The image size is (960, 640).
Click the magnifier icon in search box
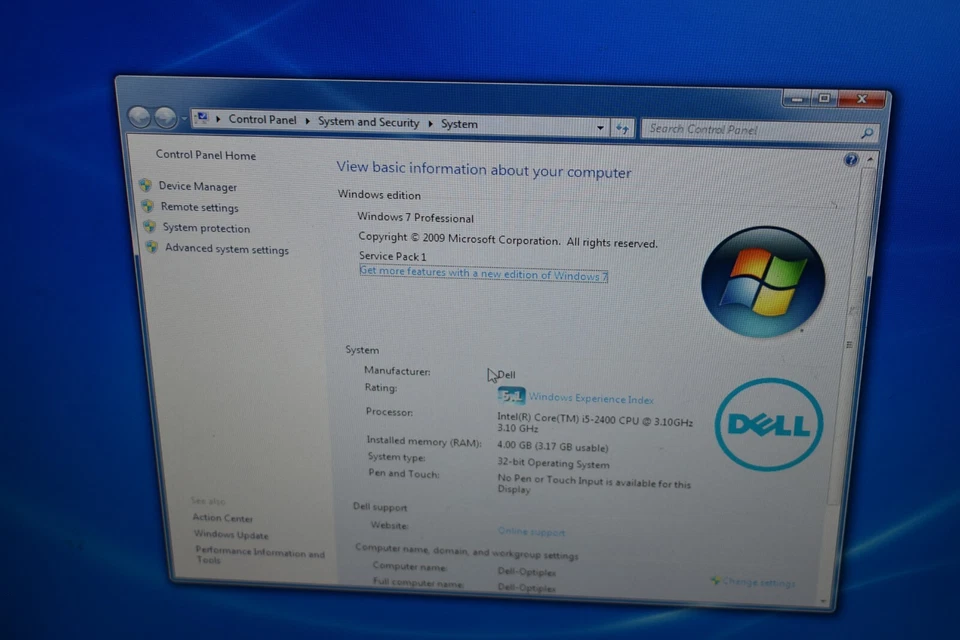click(866, 132)
